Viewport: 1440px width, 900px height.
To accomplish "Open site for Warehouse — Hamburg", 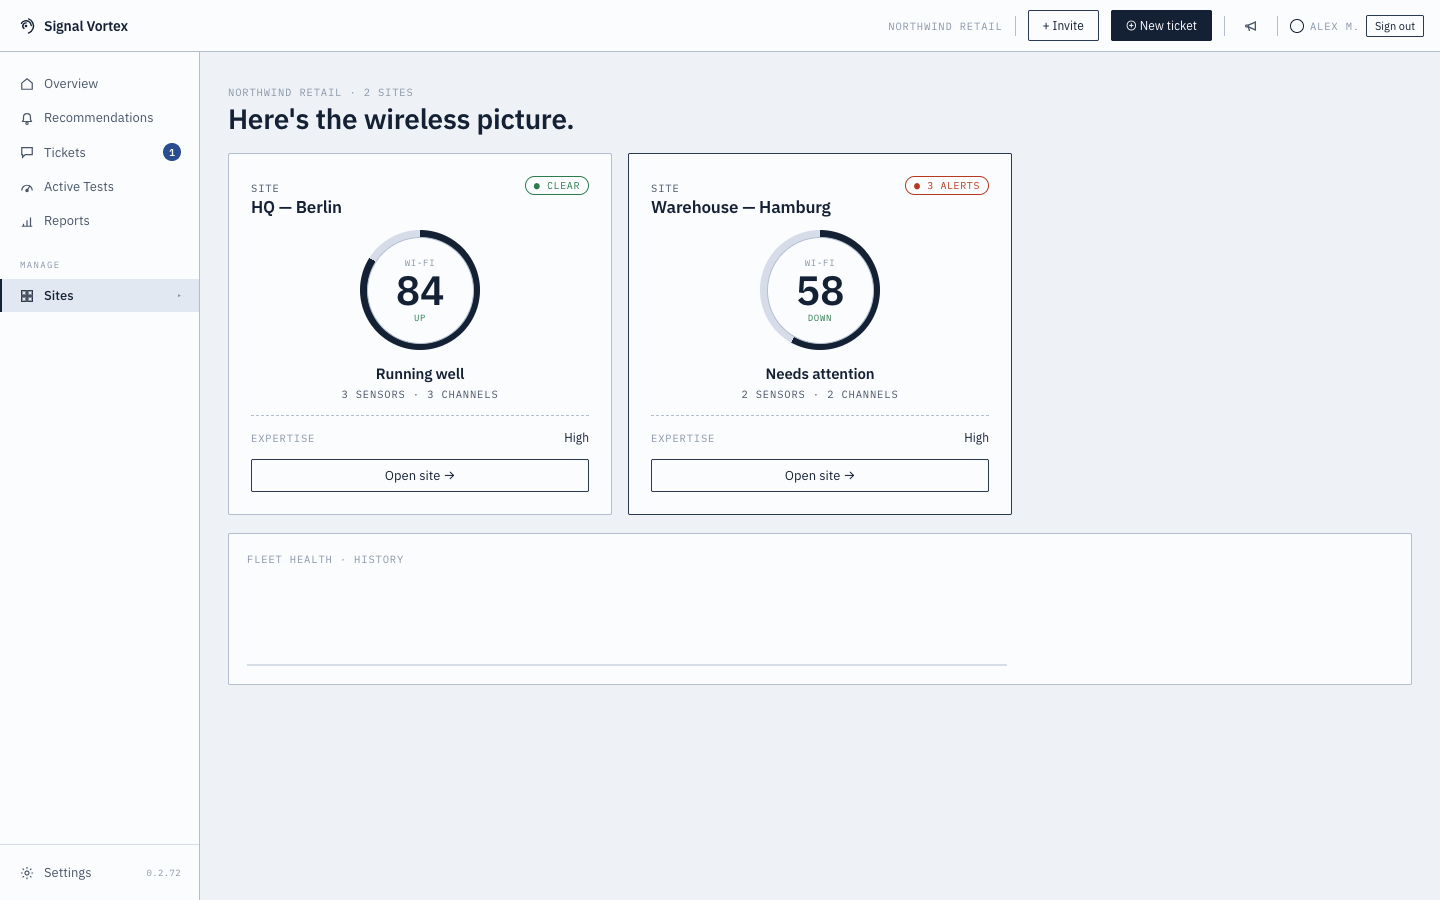I will pos(820,476).
